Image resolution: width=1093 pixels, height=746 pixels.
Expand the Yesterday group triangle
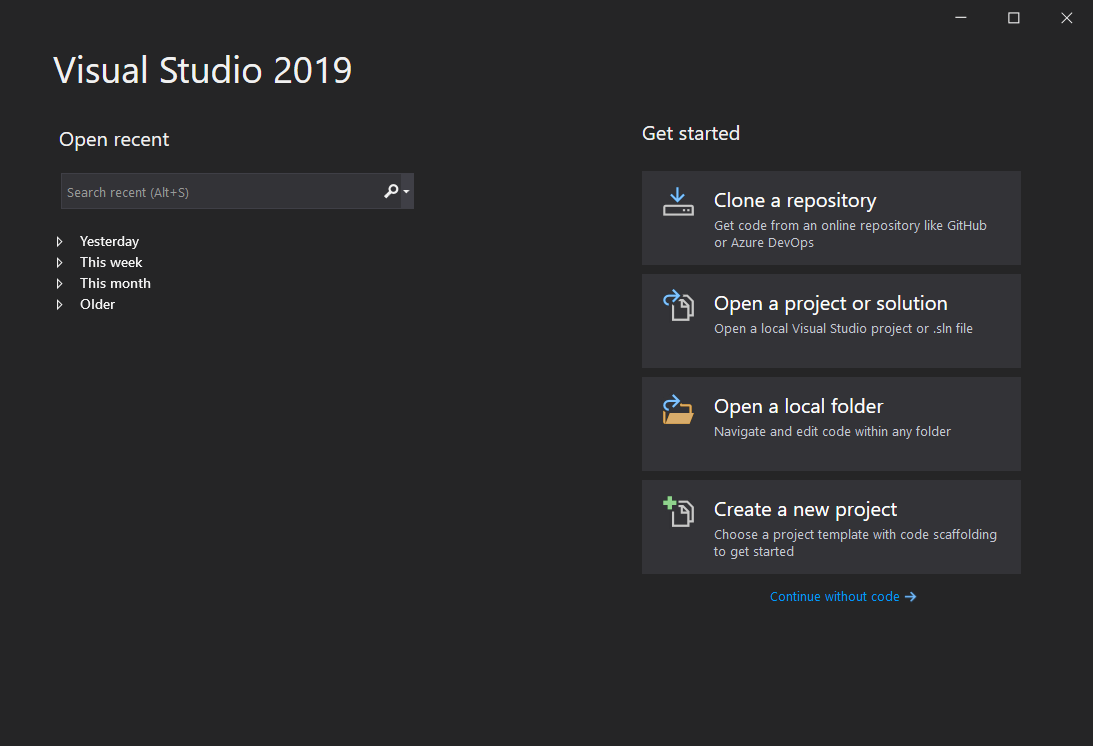59,241
